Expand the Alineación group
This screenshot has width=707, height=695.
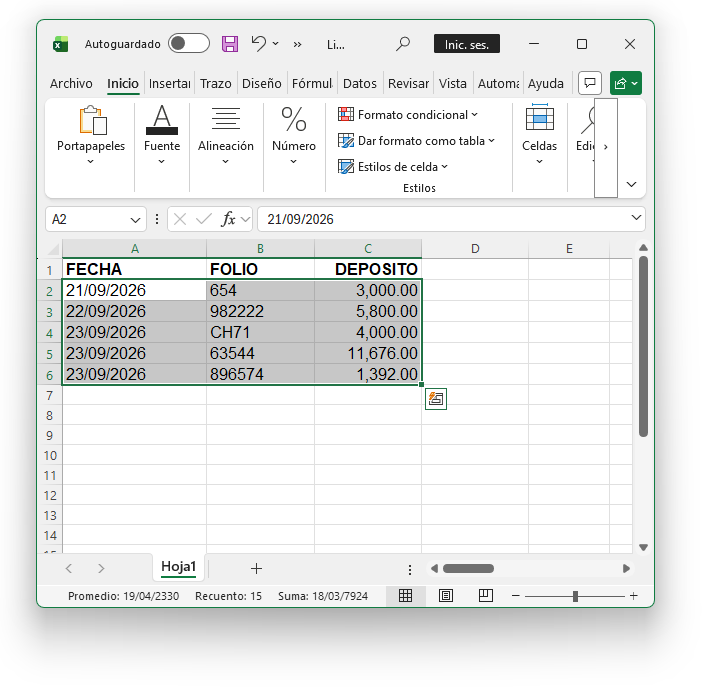coord(225,135)
